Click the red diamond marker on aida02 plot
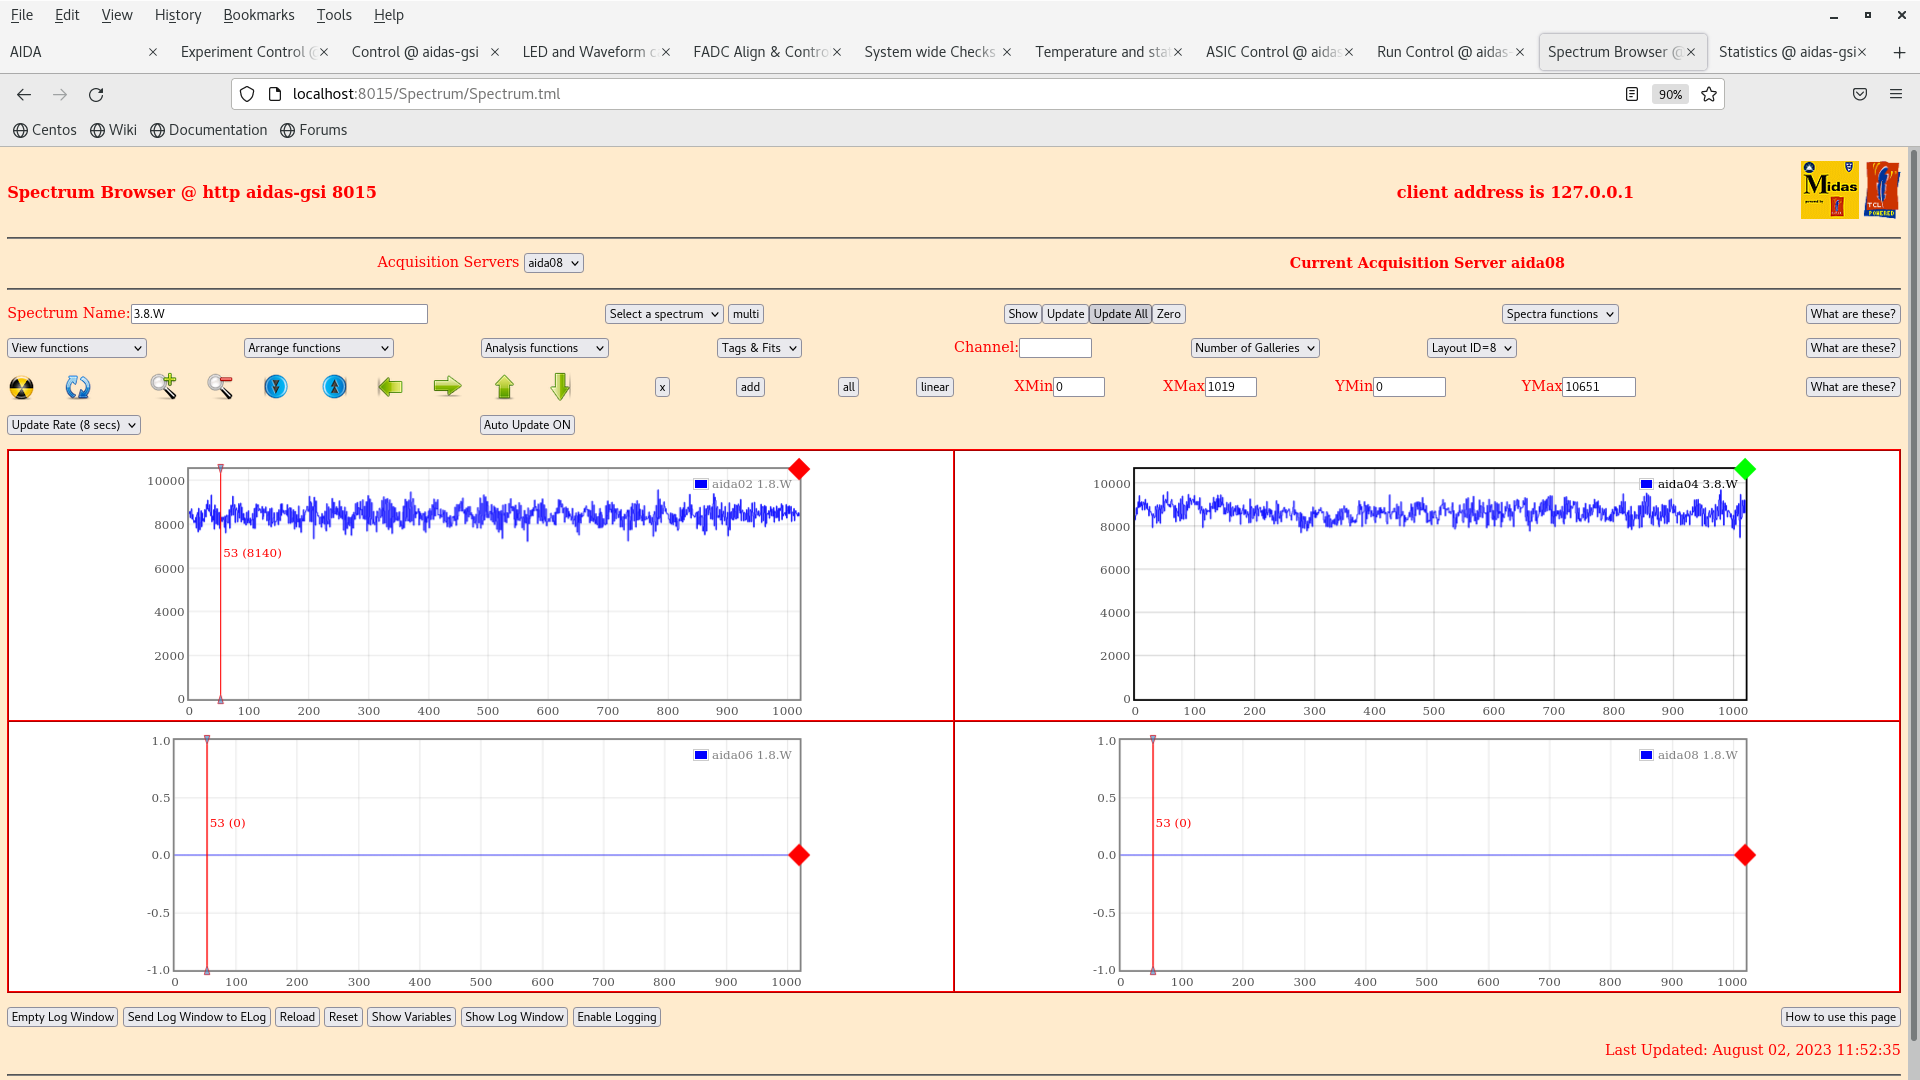 799,469
